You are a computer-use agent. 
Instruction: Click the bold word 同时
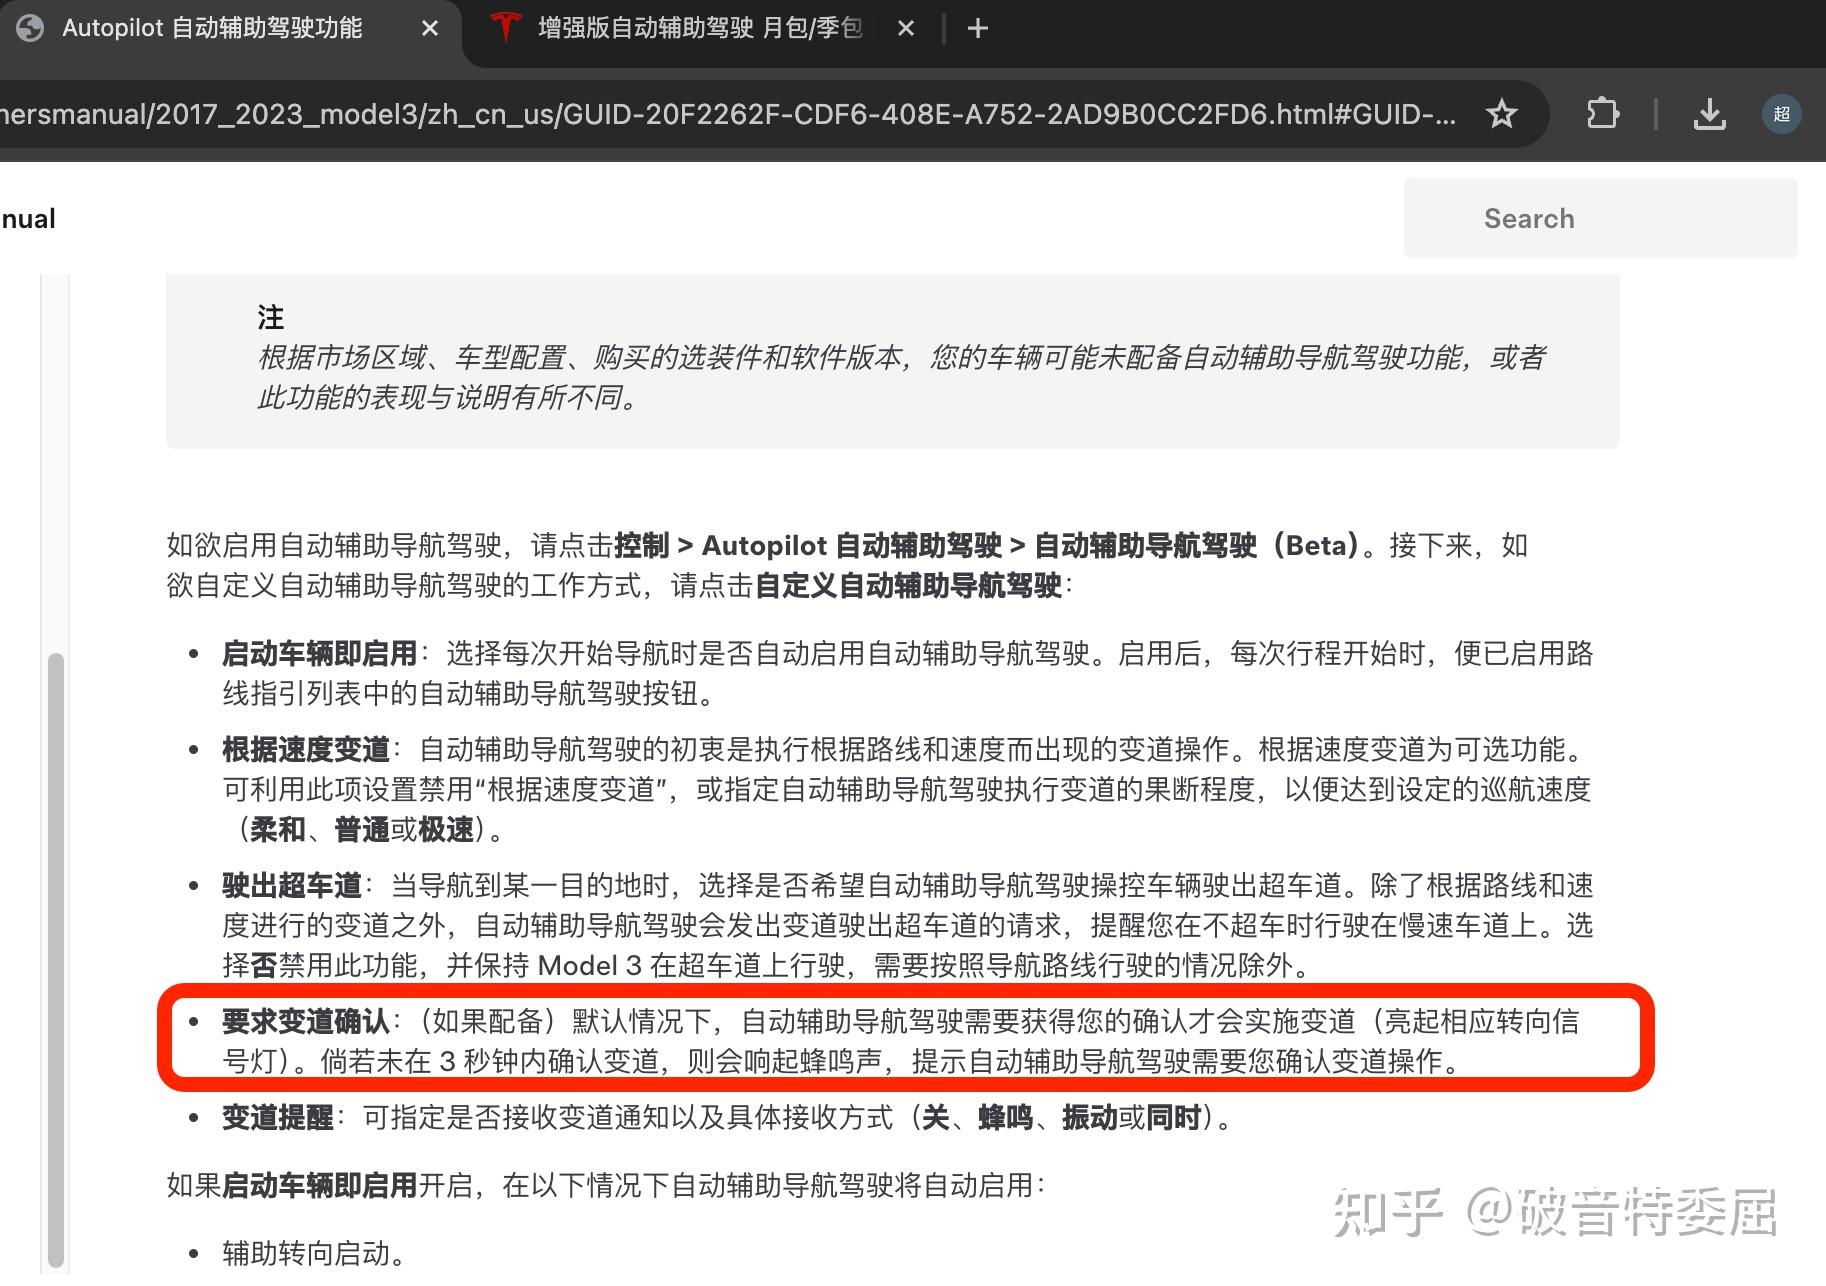1174,1117
